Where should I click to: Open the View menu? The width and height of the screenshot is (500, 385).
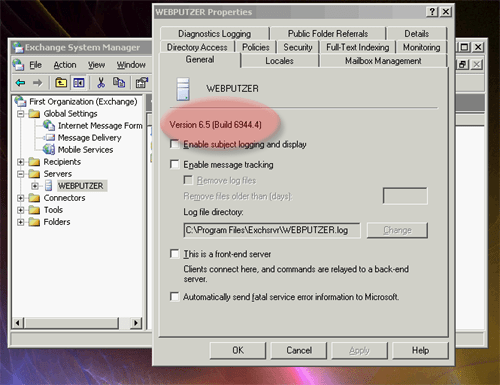pos(96,65)
